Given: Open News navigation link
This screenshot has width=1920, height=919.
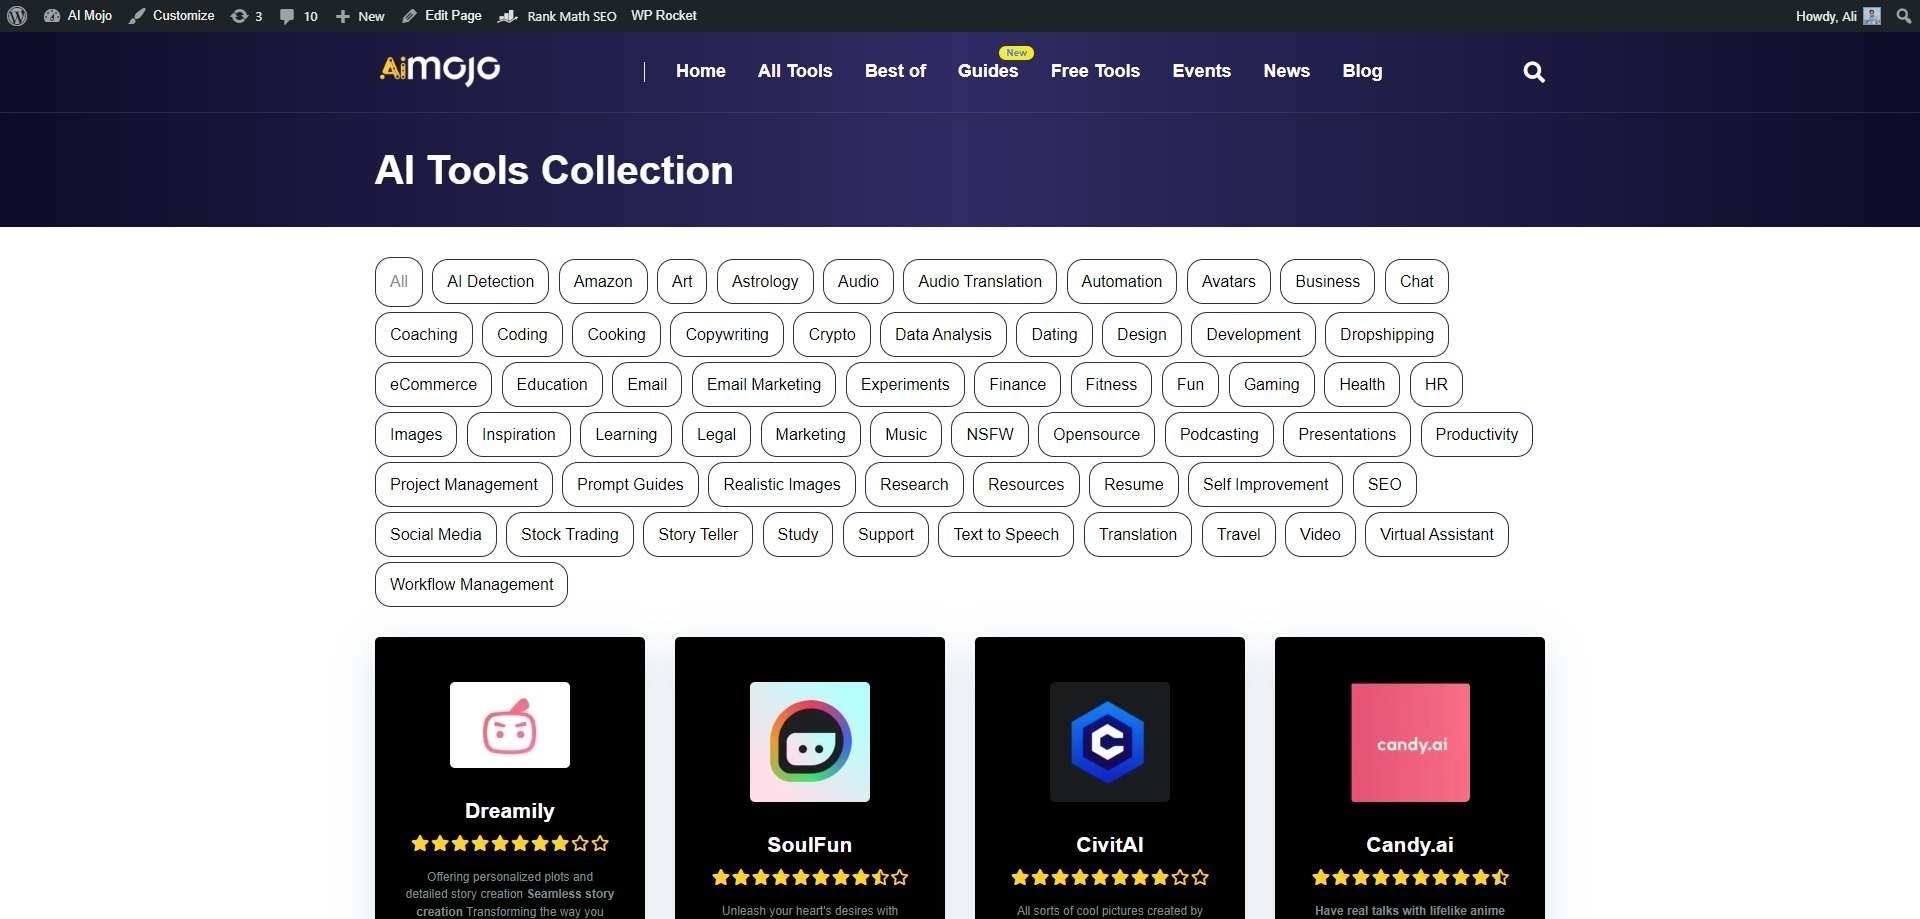Looking at the screenshot, I should point(1286,71).
